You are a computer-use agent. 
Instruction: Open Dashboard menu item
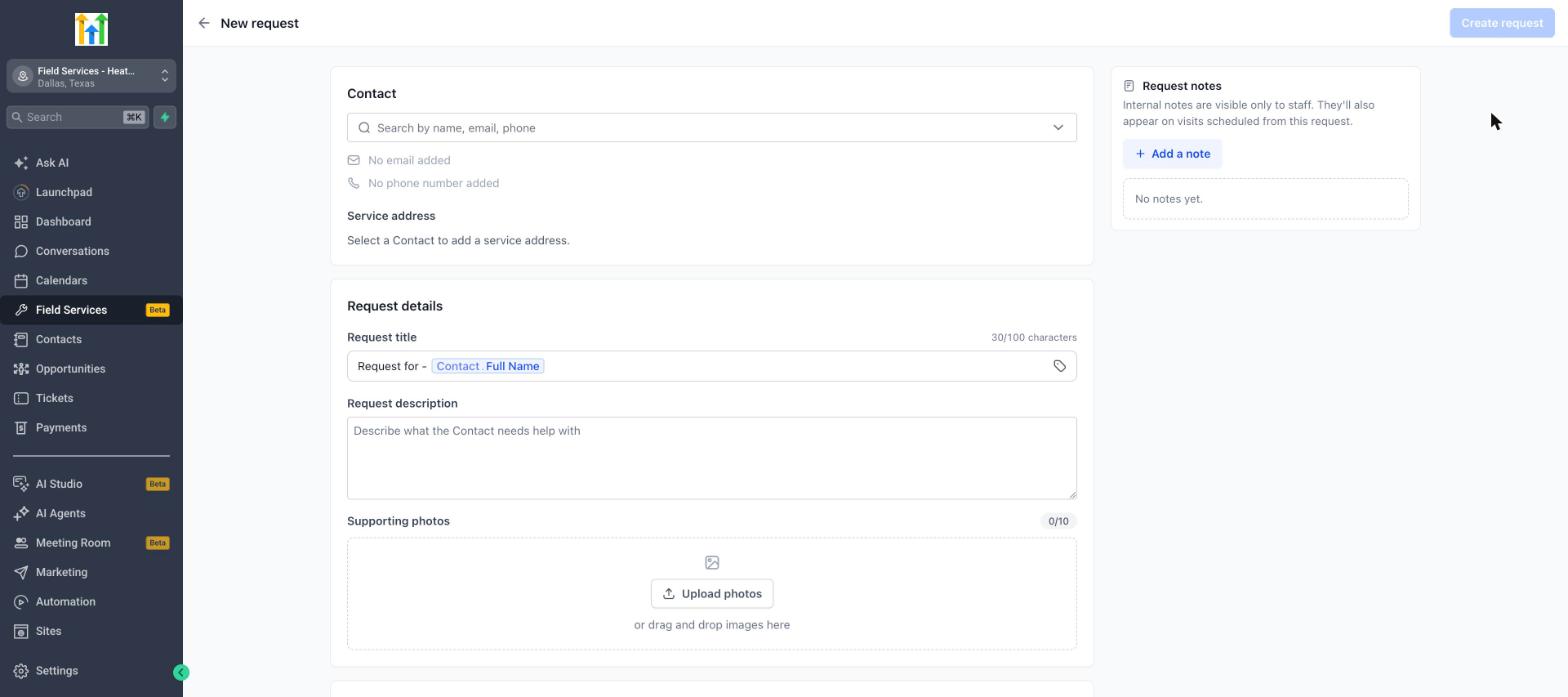(x=91, y=222)
